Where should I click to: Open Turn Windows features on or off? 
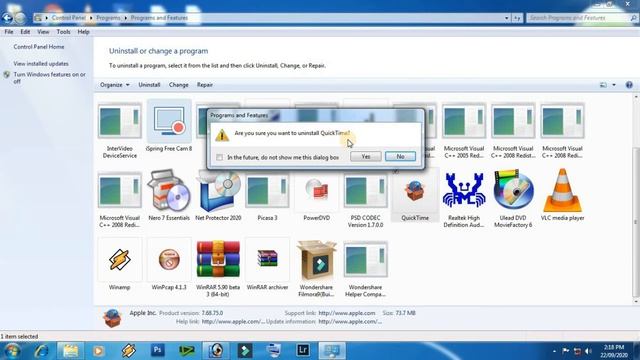click(x=49, y=78)
